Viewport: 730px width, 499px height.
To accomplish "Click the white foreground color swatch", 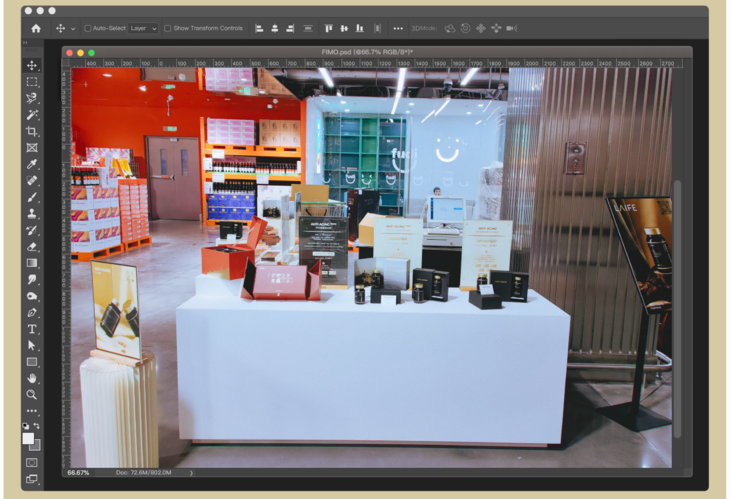I will click(29, 438).
